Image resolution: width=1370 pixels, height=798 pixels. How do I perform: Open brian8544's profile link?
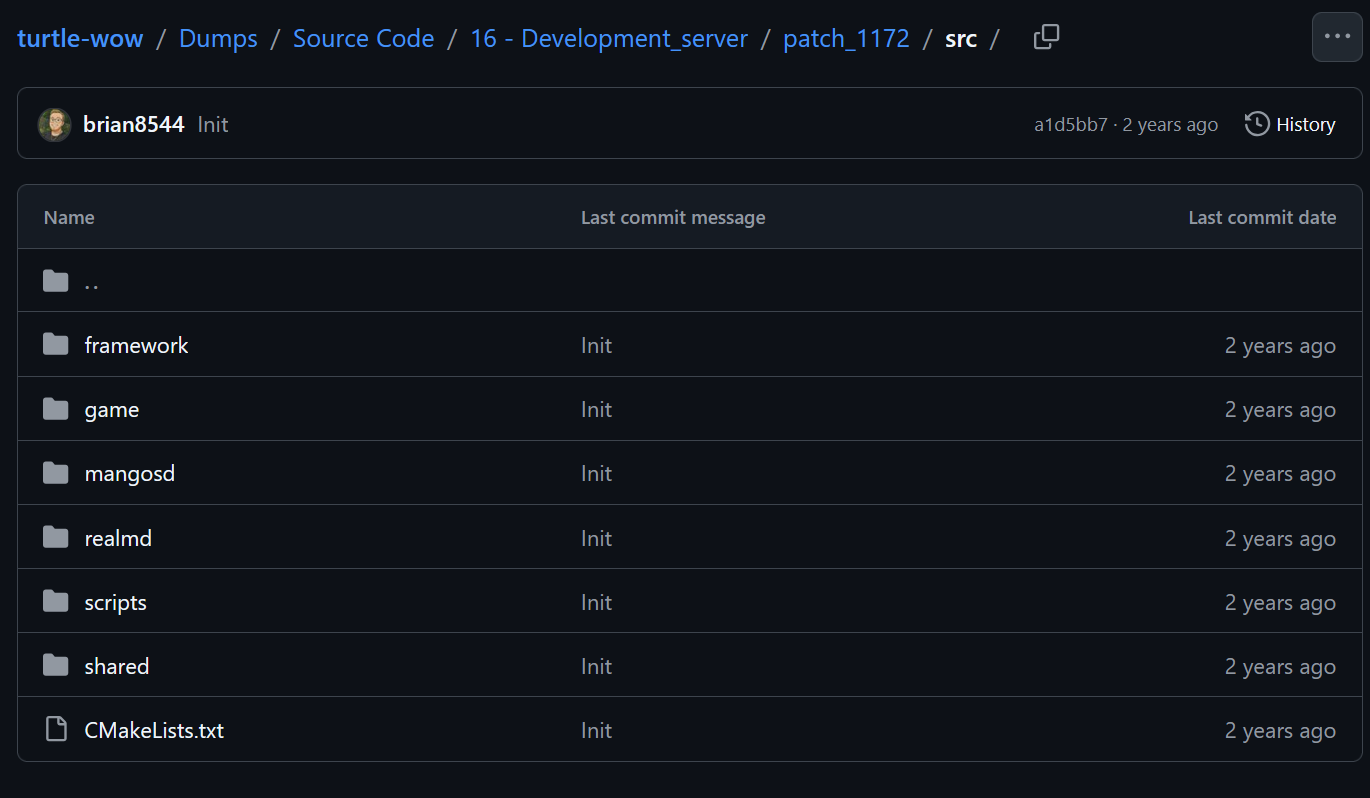tap(134, 124)
